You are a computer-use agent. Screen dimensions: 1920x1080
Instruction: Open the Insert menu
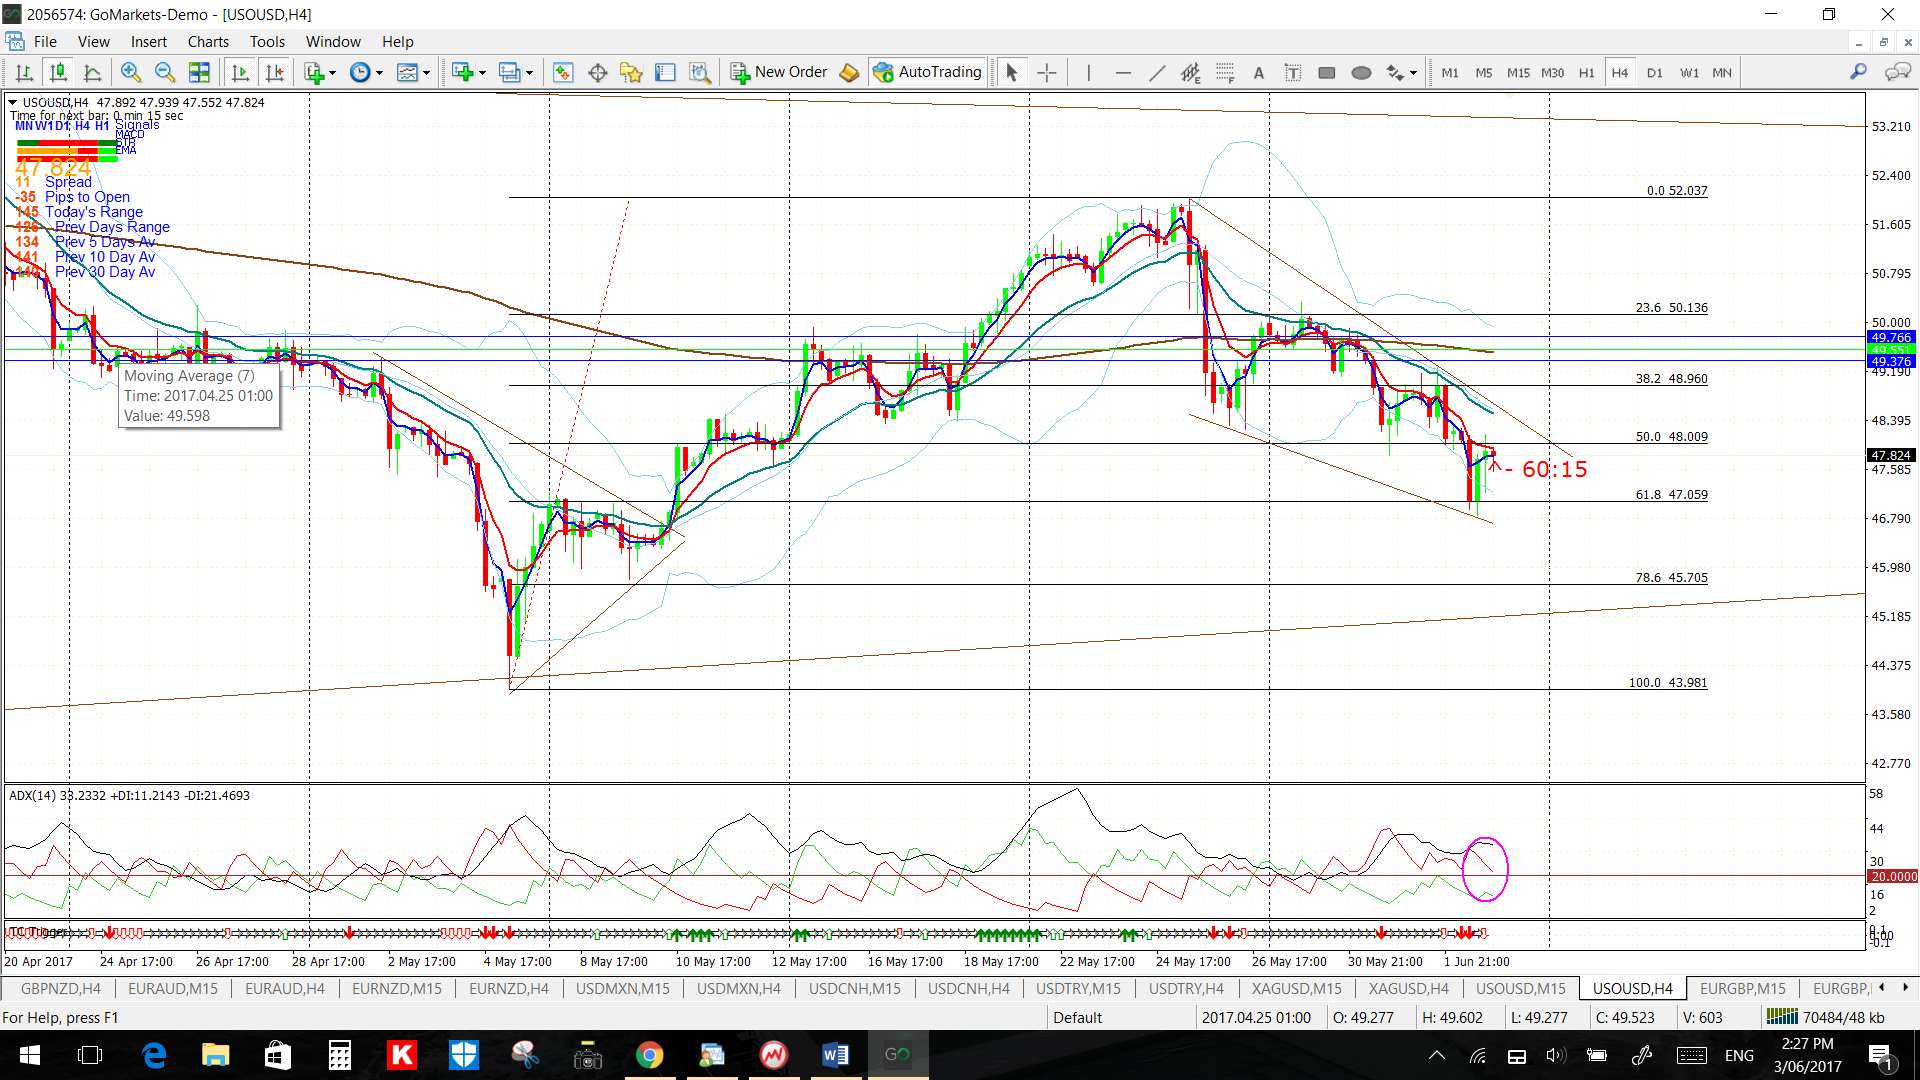pos(149,41)
